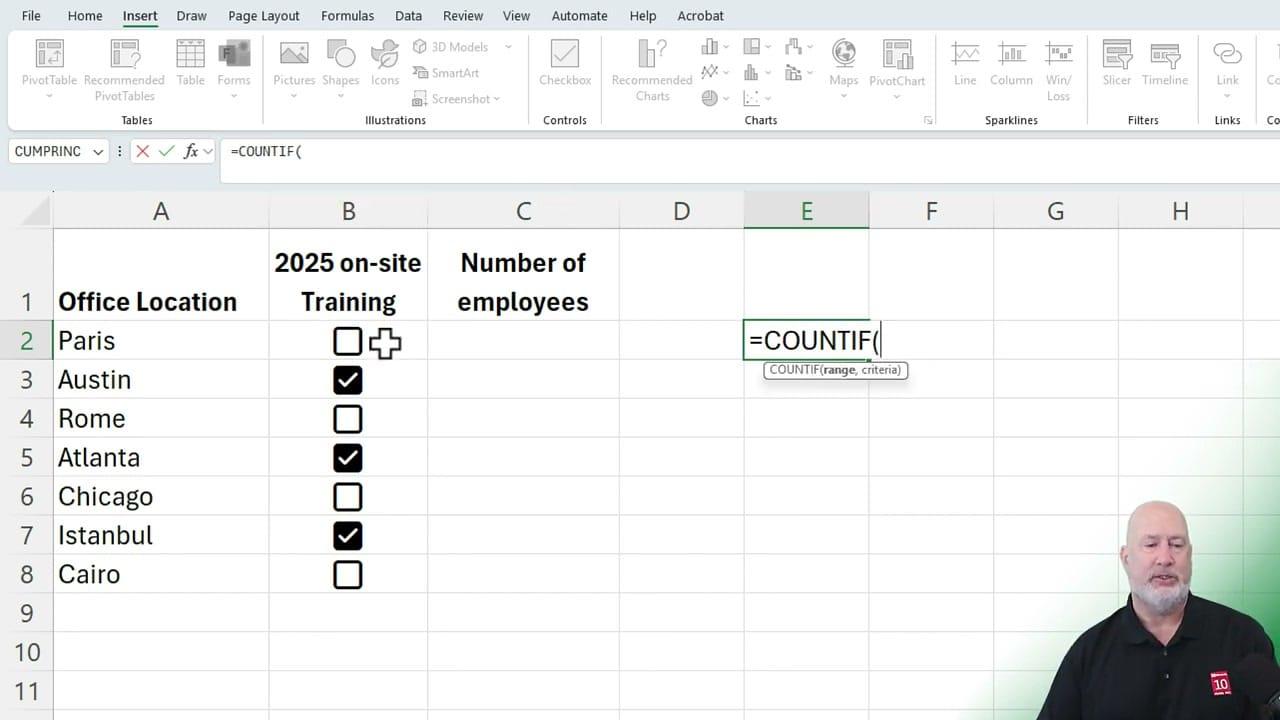The height and width of the screenshot is (720, 1280).
Task: Insert a Checkbox control
Action: pos(564,62)
